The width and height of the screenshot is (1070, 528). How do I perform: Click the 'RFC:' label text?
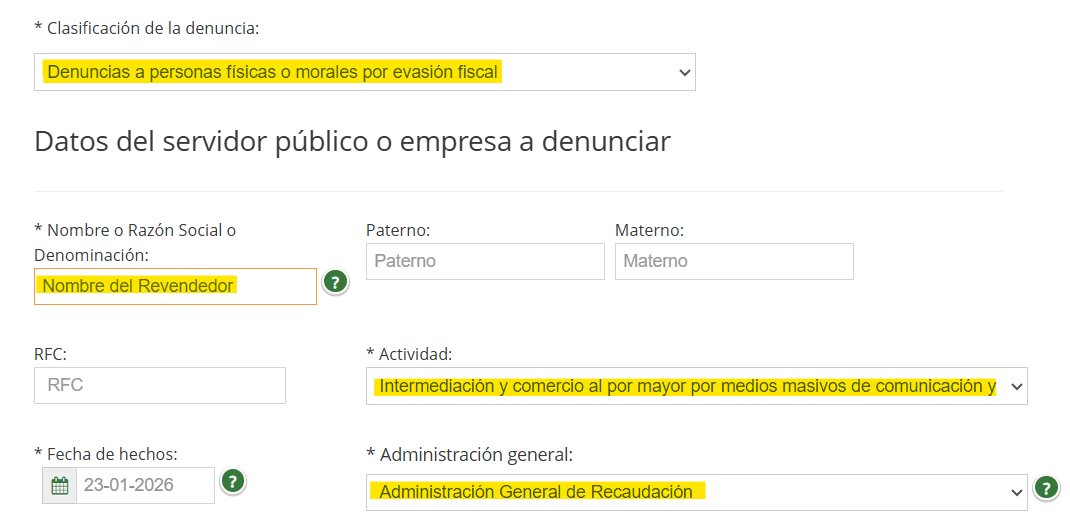[x=50, y=354]
